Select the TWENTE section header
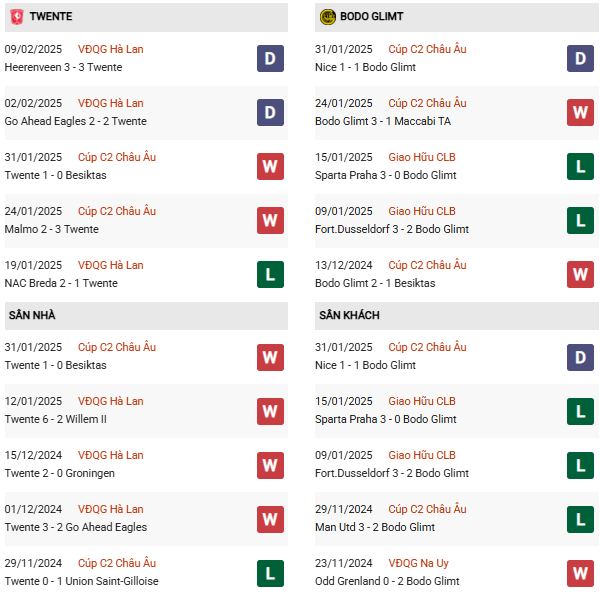The height and width of the screenshot is (593, 600). pyautogui.click(x=51, y=17)
